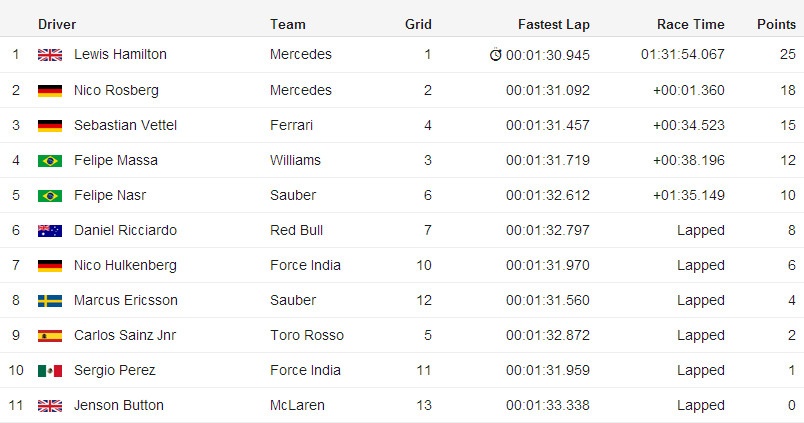Select Jenson Button driver name

(x=118, y=405)
